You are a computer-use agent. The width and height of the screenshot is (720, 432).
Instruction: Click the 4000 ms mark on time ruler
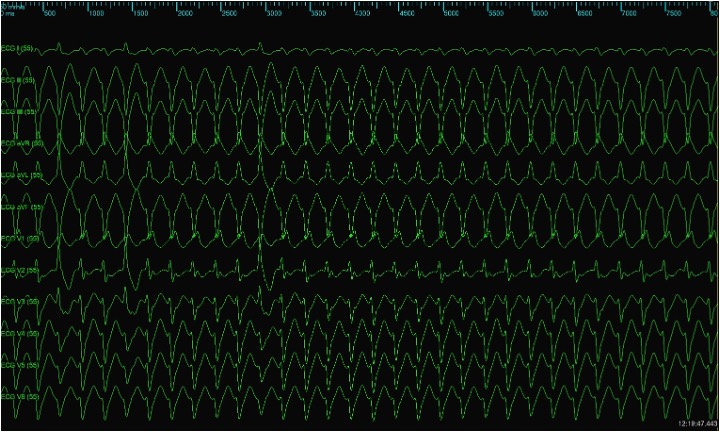point(362,13)
